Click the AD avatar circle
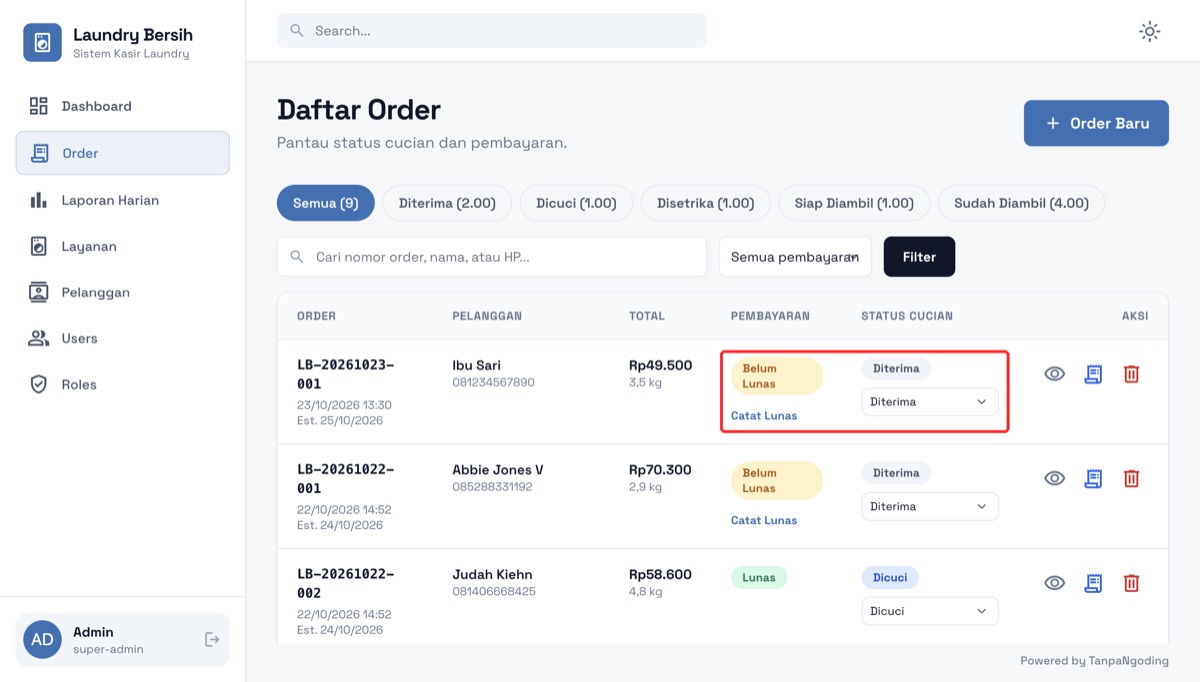Image resolution: width=1200 pixels, height=682 pixels. tap(42, 639)
